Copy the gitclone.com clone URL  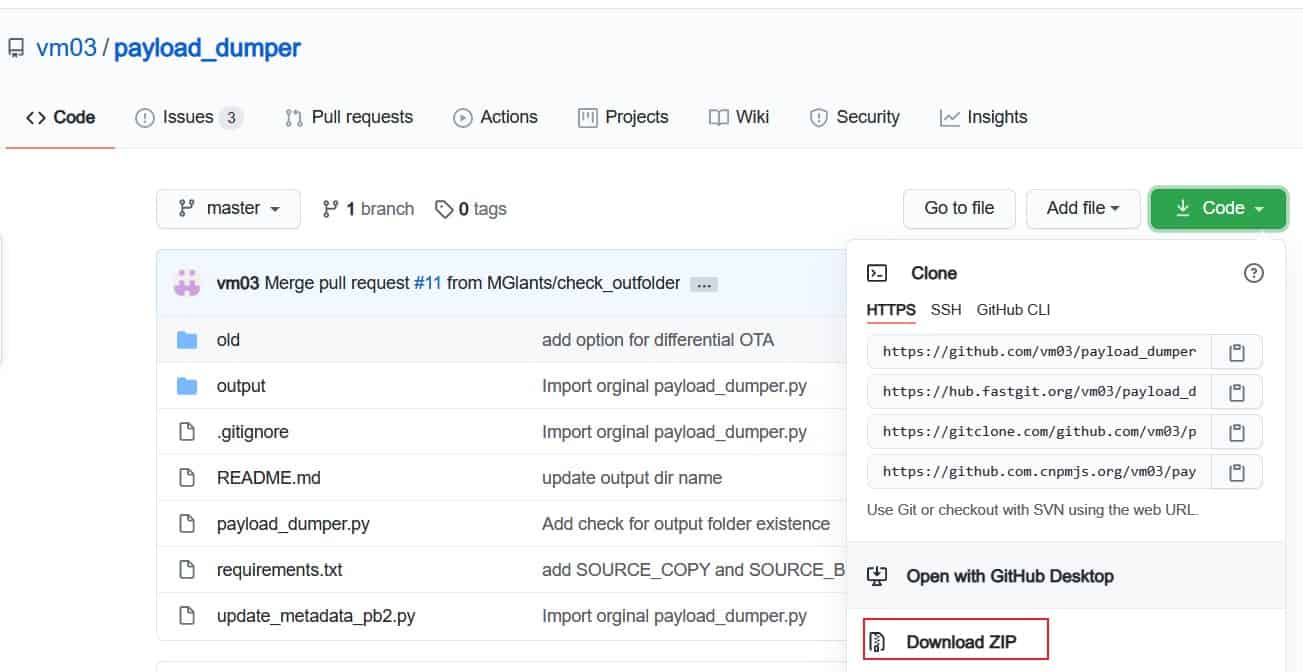coord(1238,431)
